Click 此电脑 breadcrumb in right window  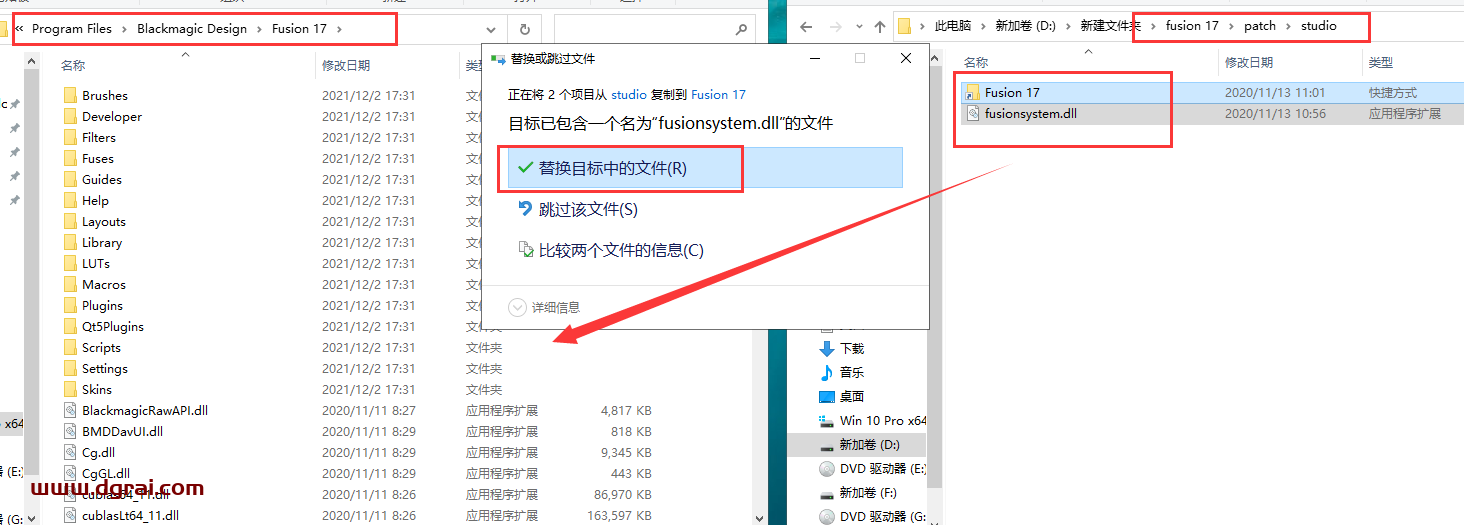click(x=954, y=26)
